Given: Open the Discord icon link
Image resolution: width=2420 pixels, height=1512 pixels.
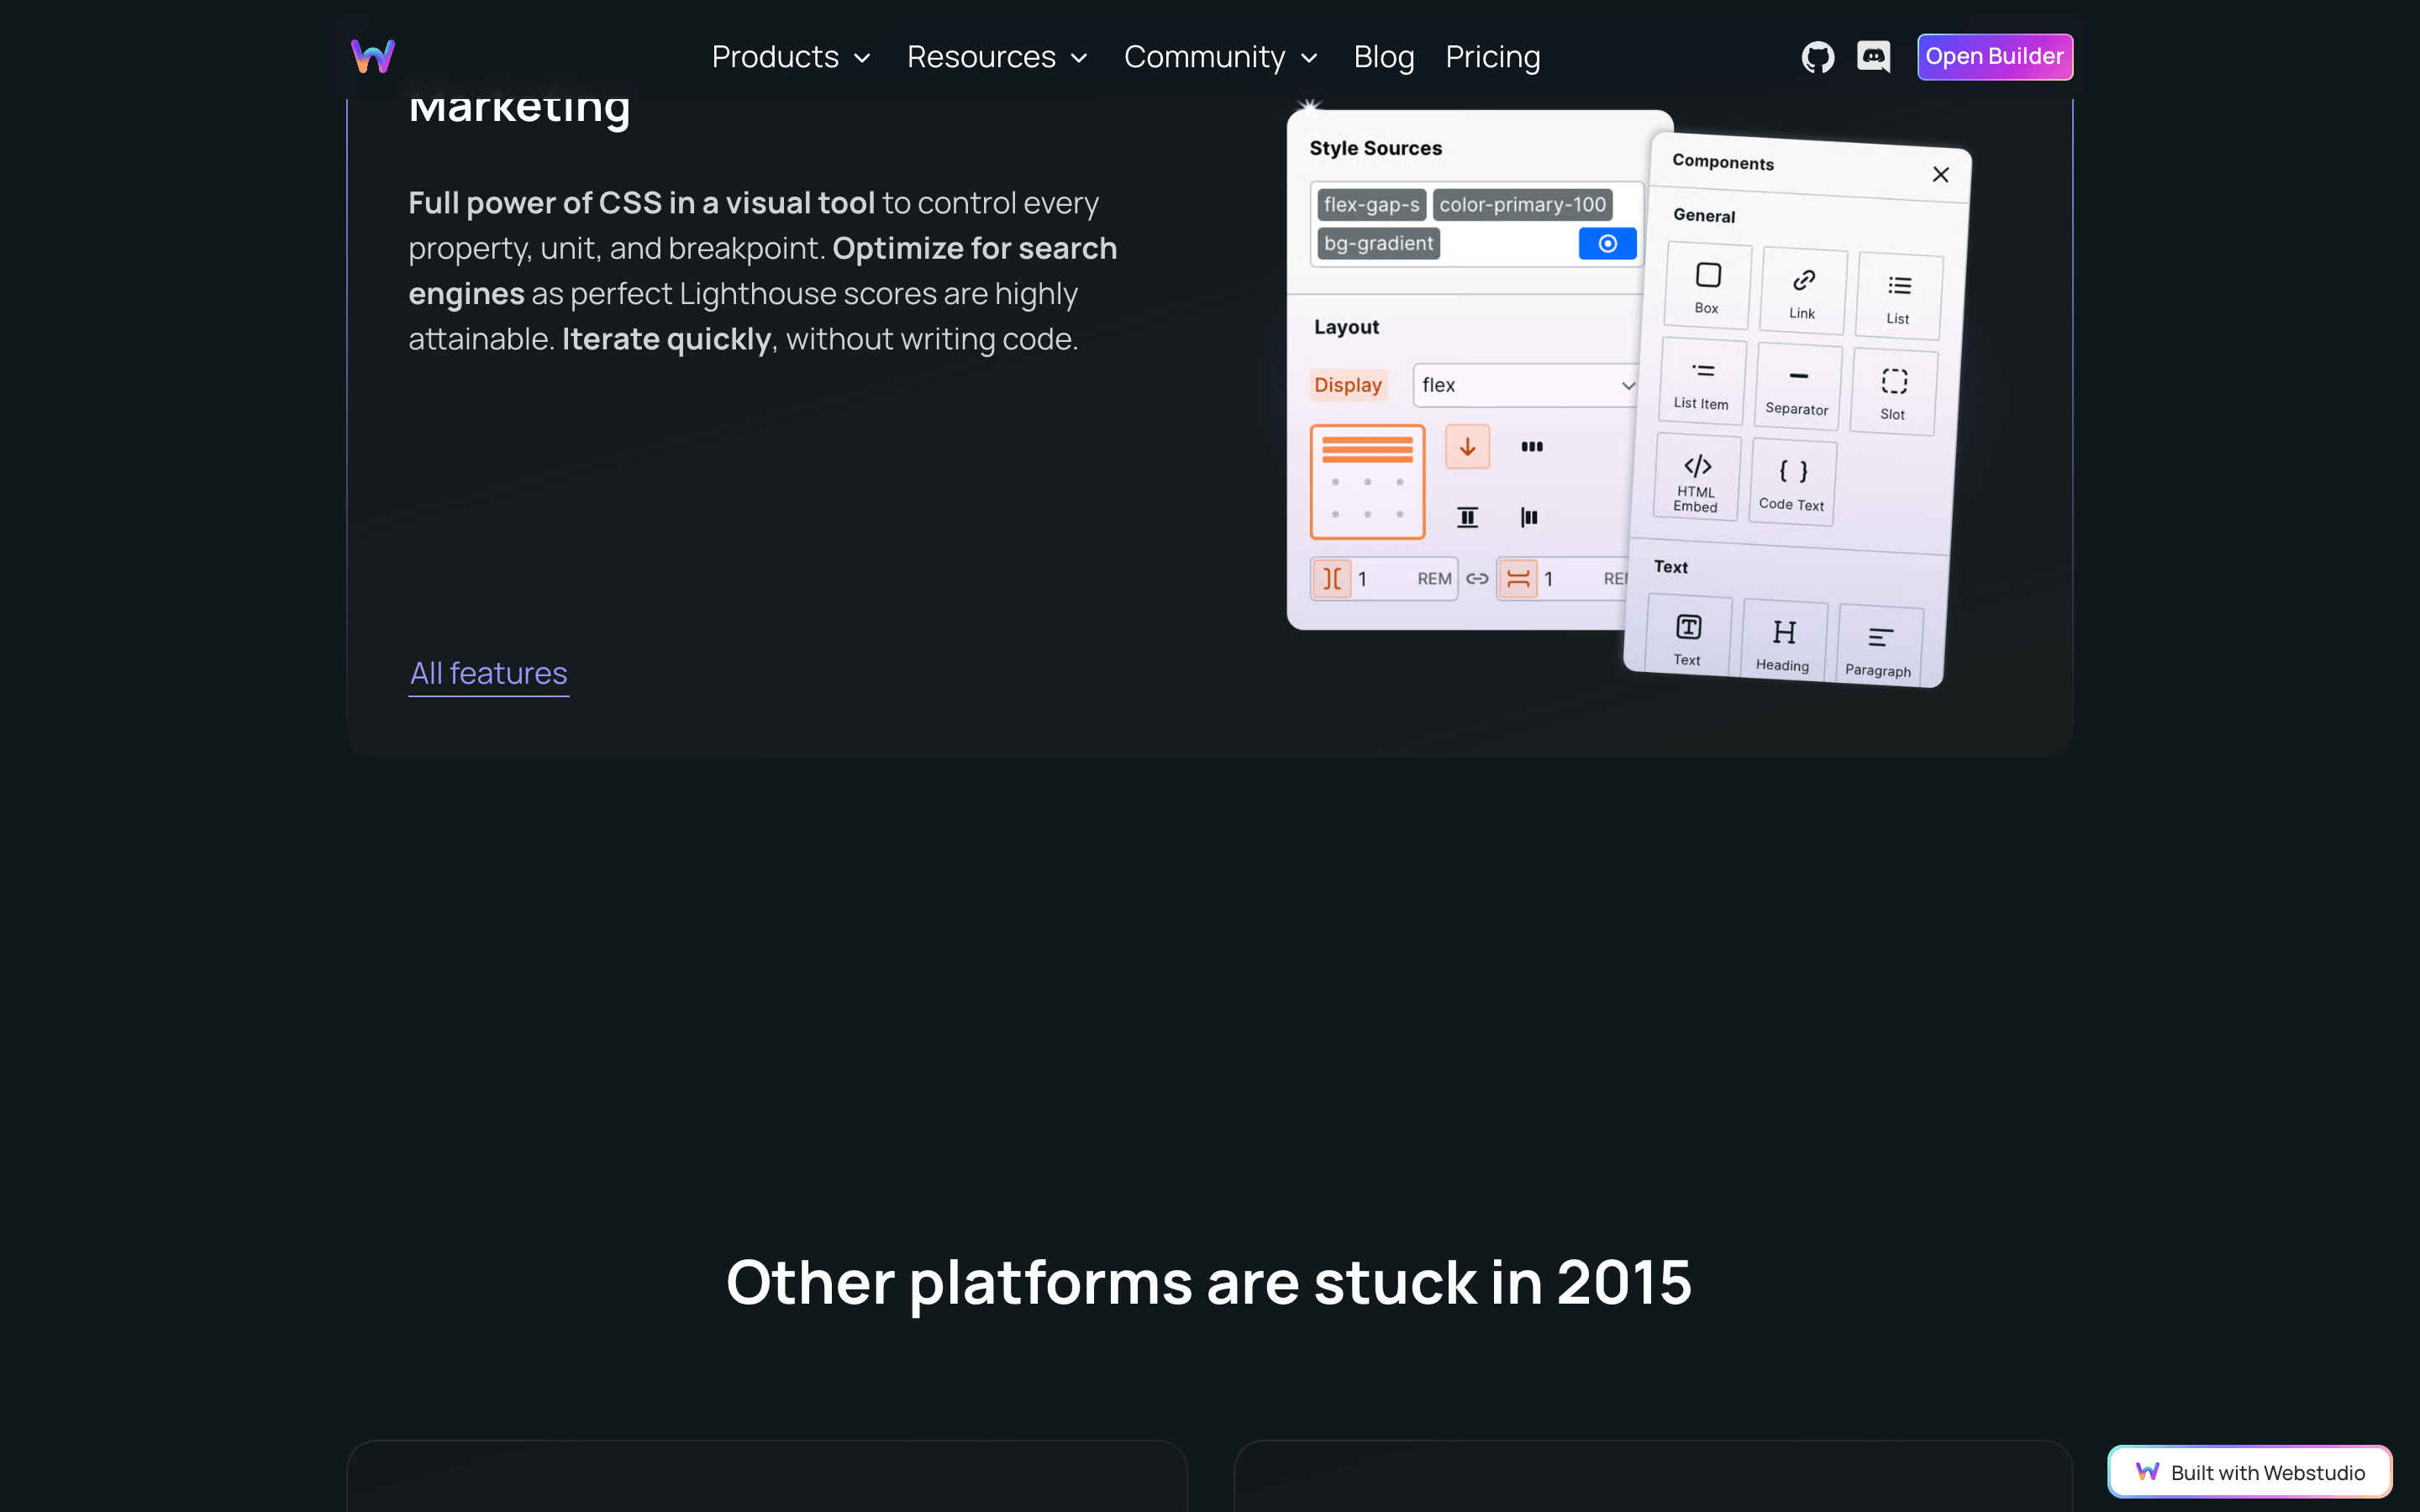Looking at the screenshot, I should click(x=1873, y=57).
